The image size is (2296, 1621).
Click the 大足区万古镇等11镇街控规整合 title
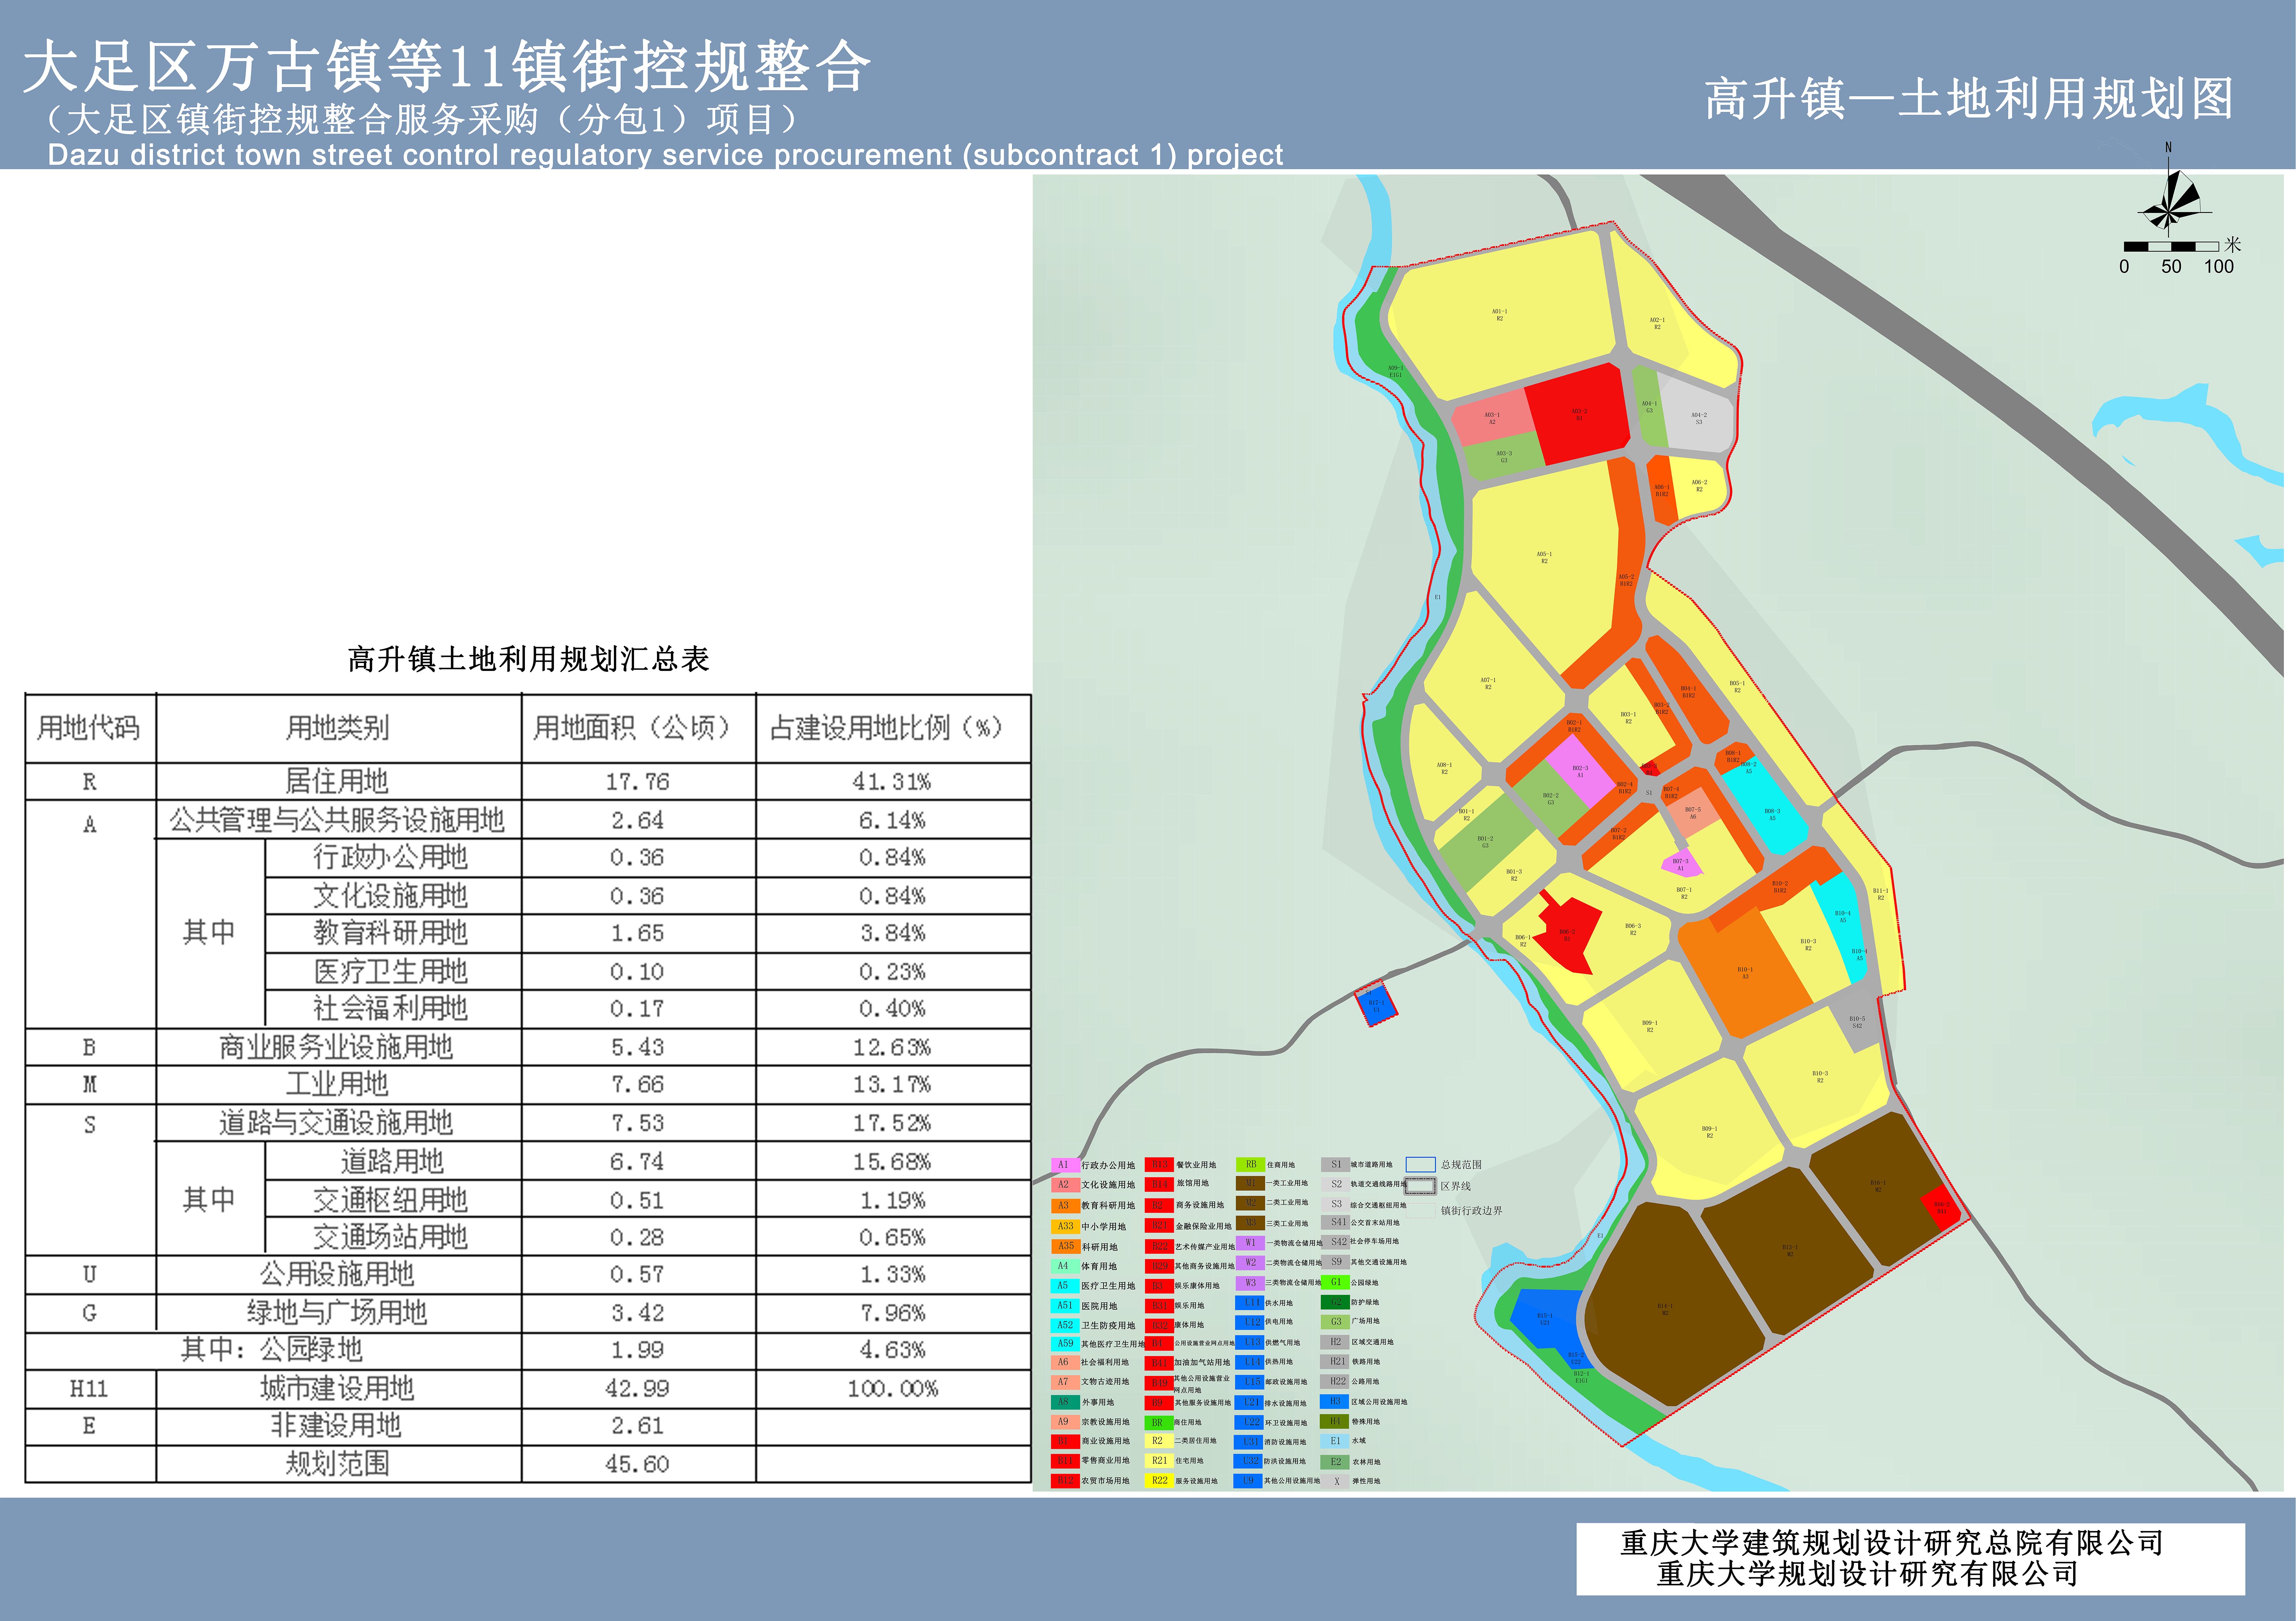(x=447, y=67)
